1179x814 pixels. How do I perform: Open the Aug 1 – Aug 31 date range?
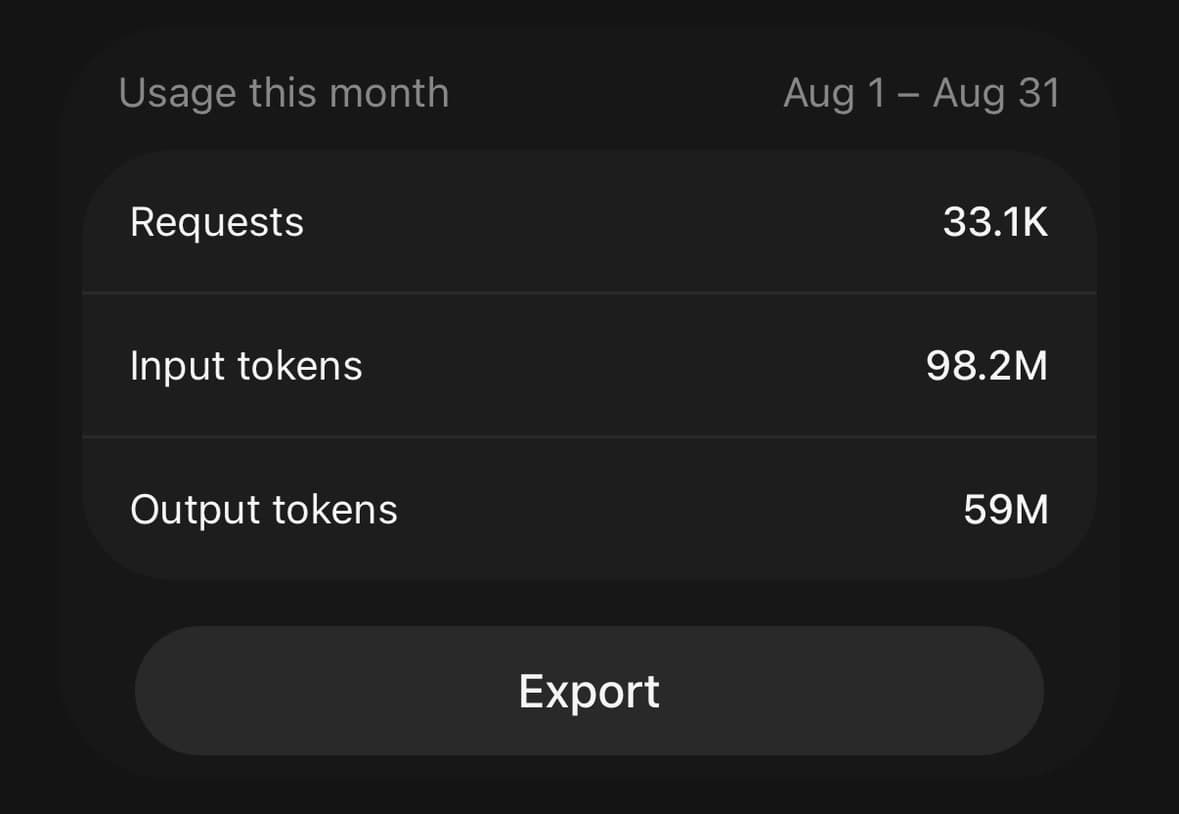click(x=922, y=94)
